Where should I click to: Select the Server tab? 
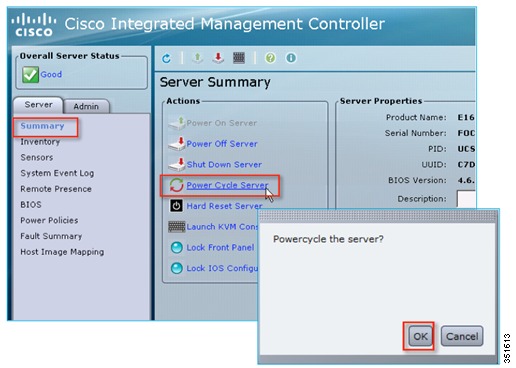(38, 105)
